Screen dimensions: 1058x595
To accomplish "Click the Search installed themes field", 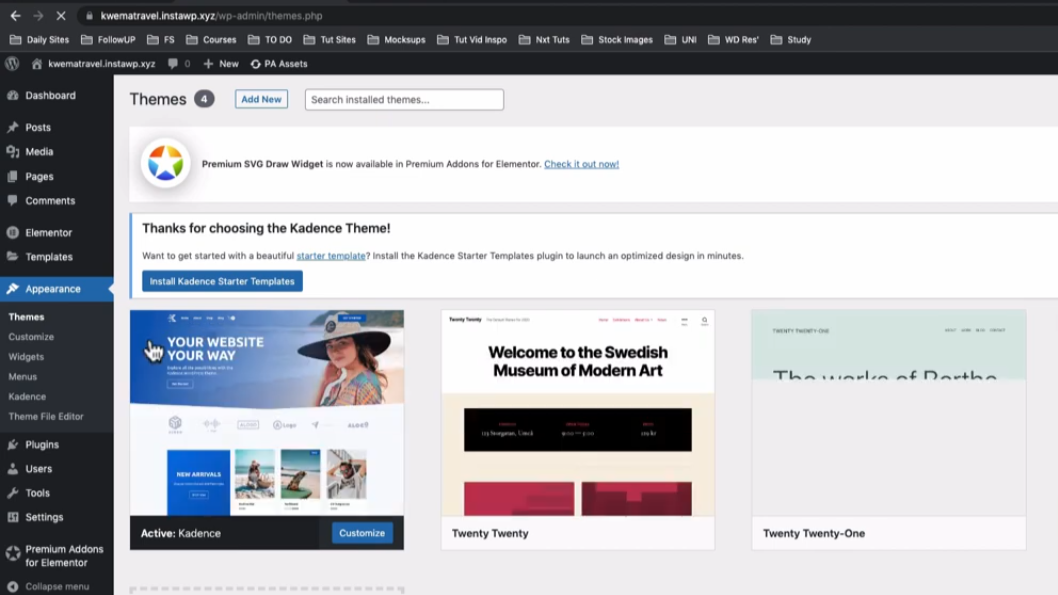I will pos(404,99).
